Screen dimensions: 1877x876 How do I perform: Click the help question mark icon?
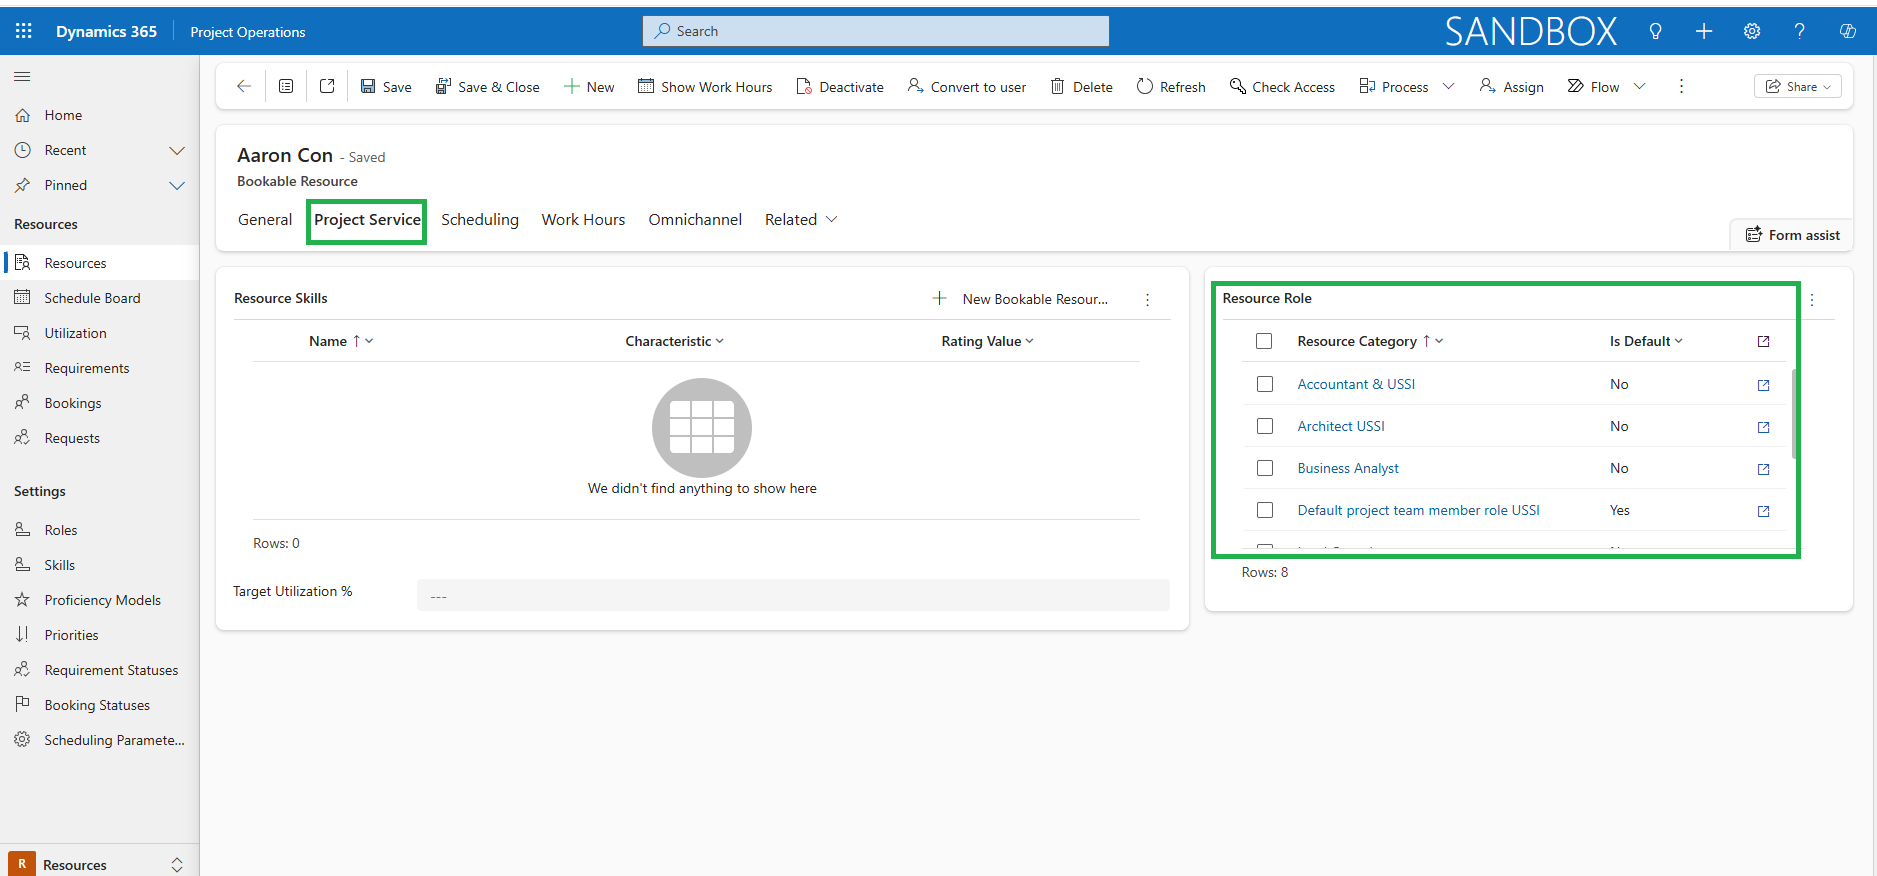[x=1799, y=31]
